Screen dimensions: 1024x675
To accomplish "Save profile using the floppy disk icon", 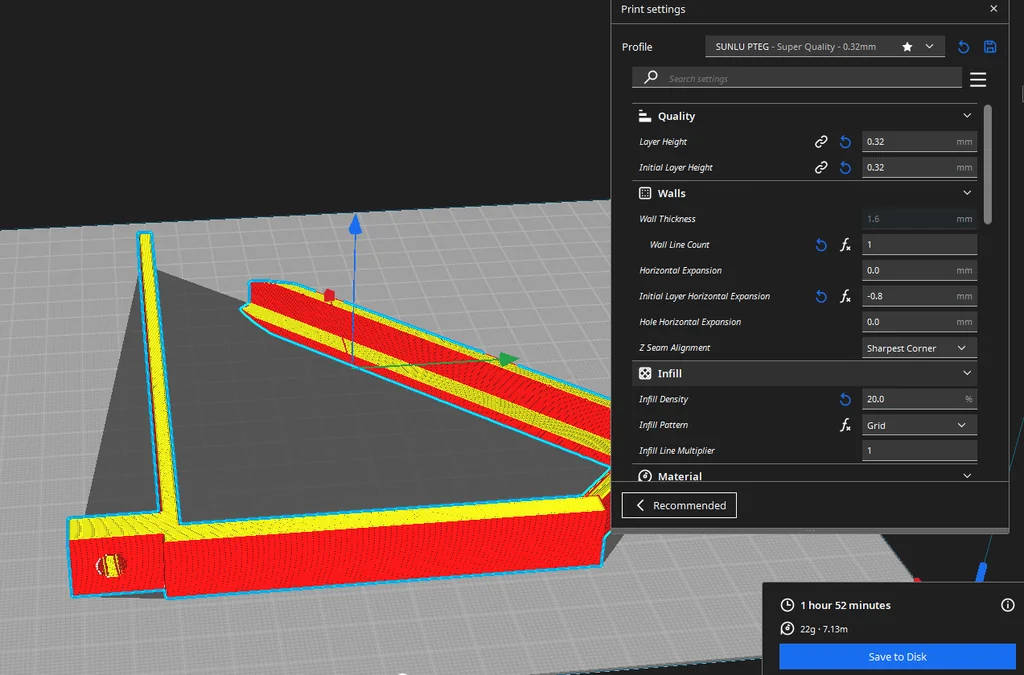I will [990, 47].
